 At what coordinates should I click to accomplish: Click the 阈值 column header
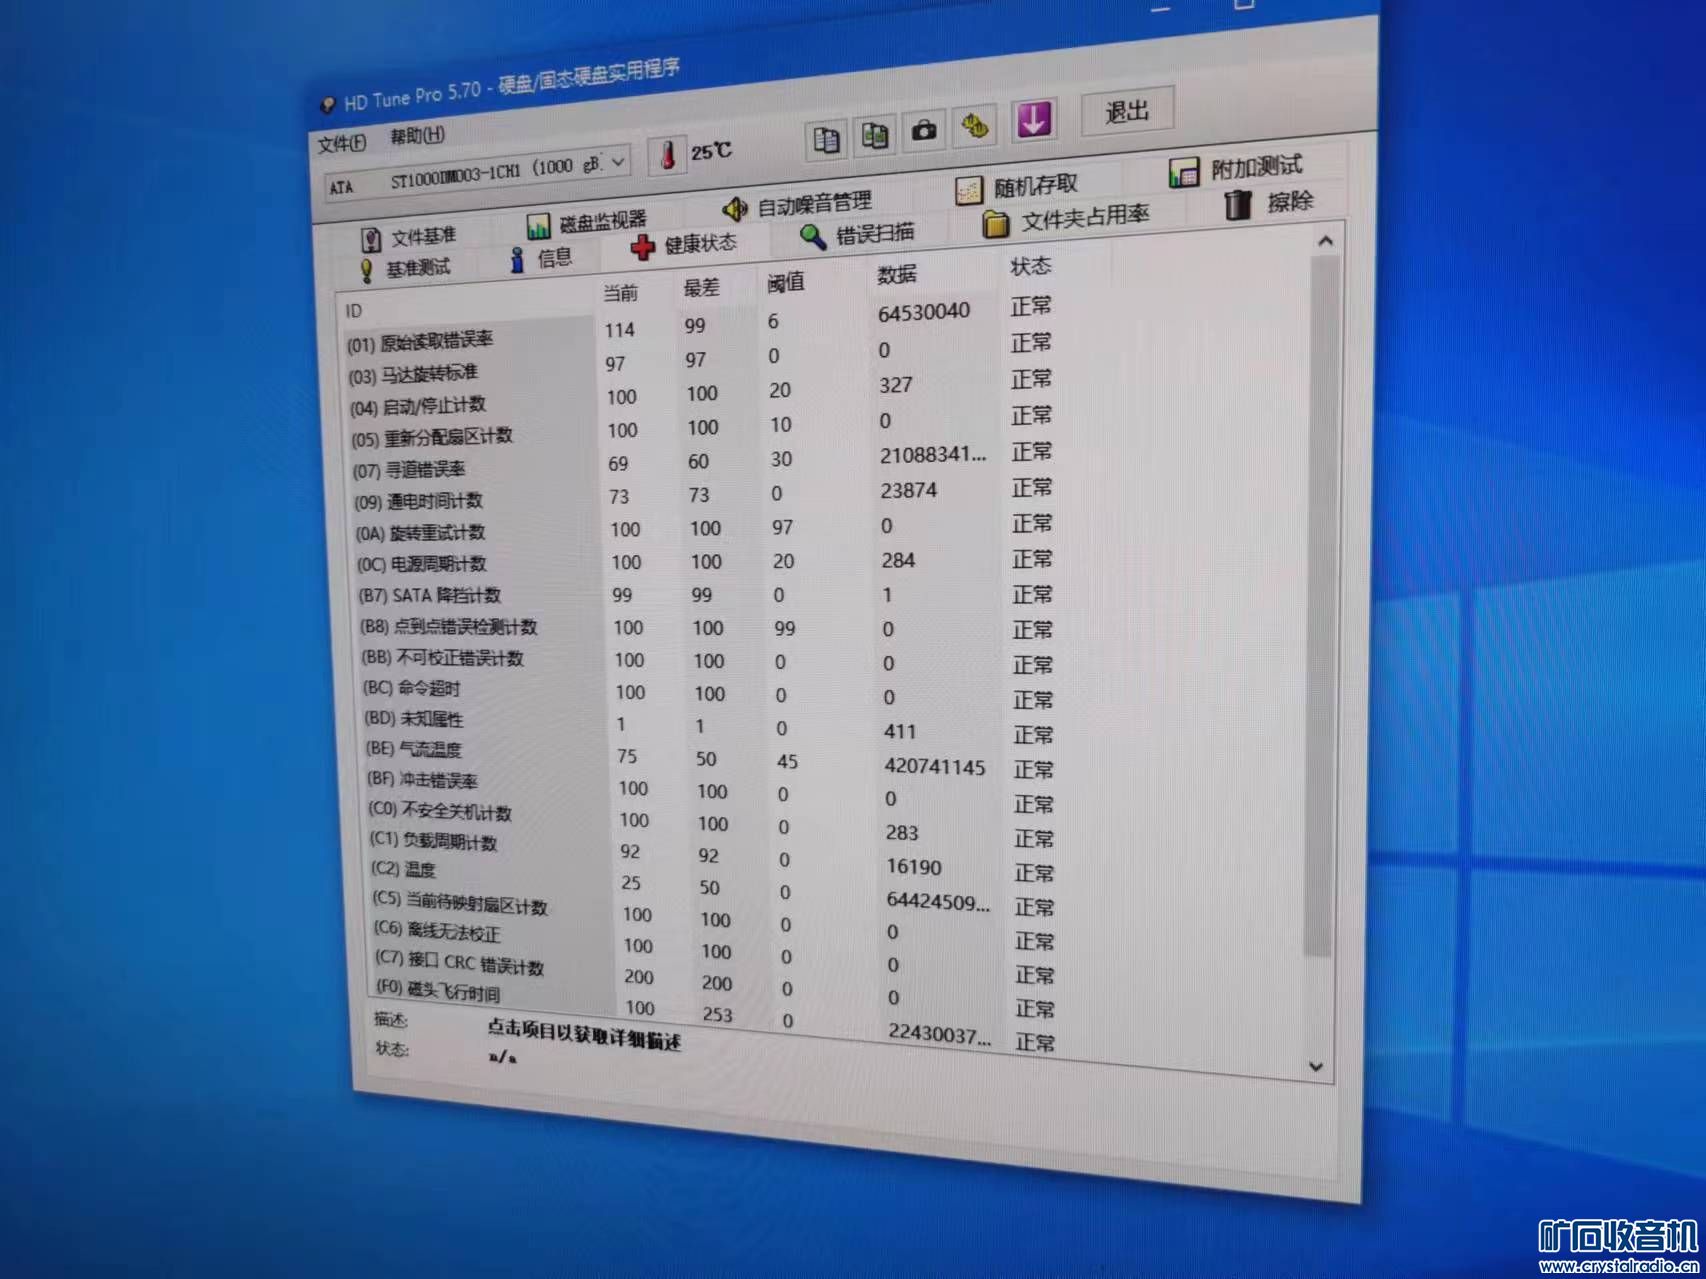pyautogui.click(x=786, y=282)
